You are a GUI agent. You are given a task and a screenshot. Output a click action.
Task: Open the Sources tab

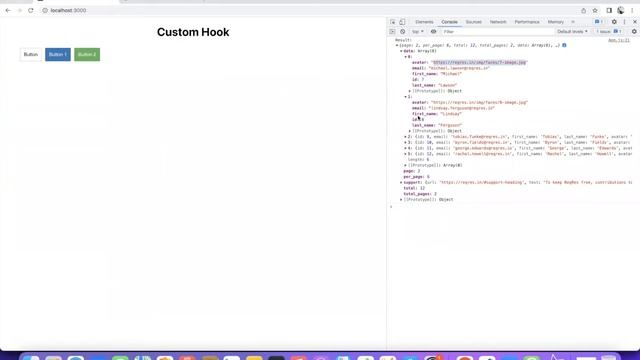click(473, 22)
